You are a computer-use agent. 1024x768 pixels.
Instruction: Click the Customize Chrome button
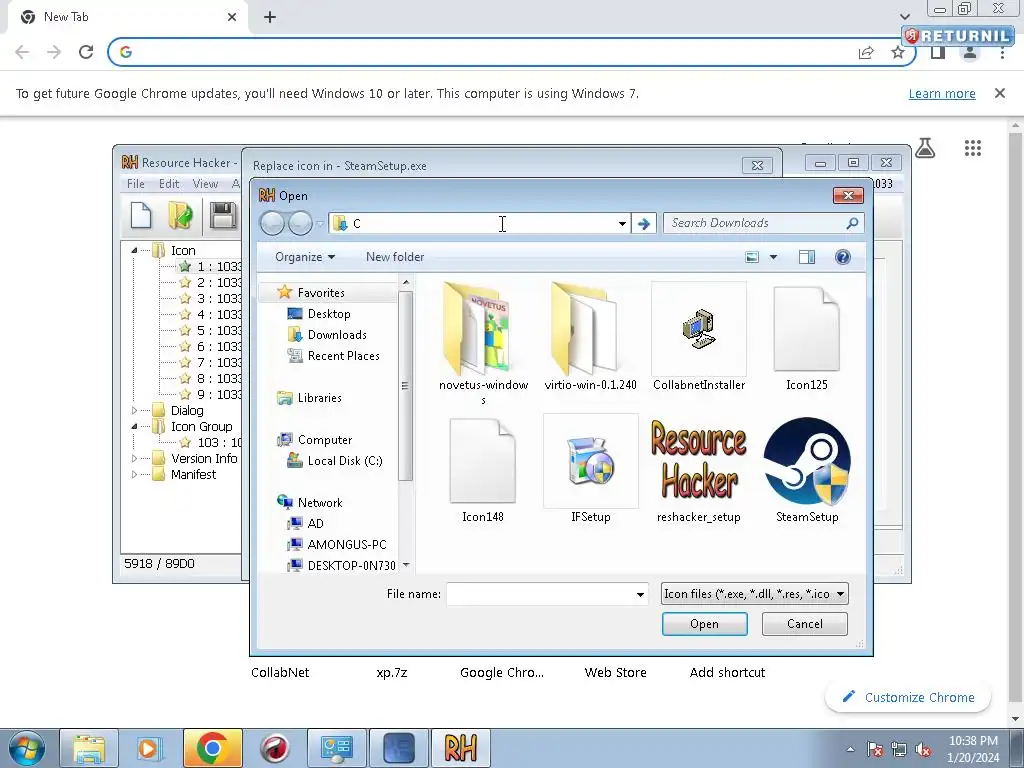pos(908,697)
